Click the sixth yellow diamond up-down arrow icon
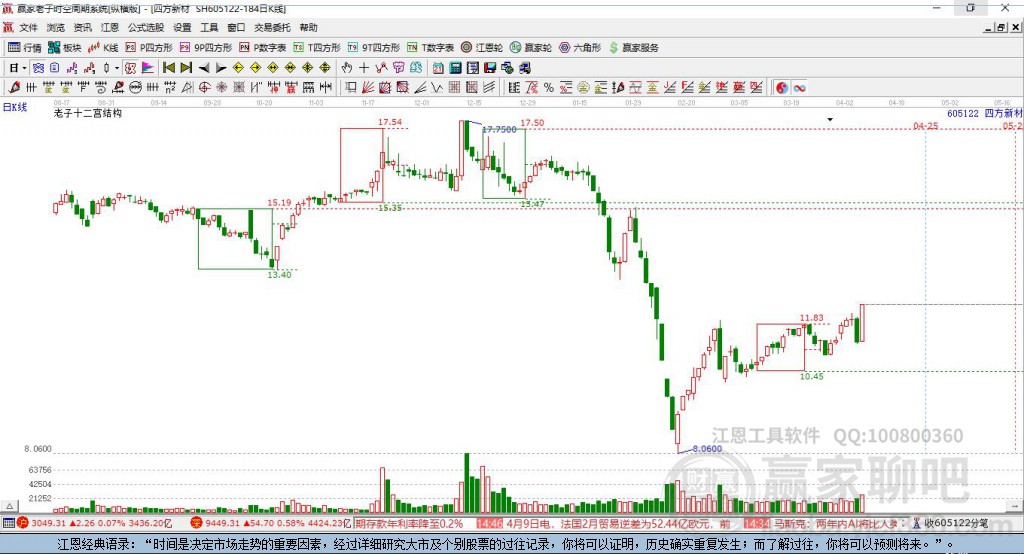The width and height of the screenshot is (1024, 554). [x=325, y=68]
